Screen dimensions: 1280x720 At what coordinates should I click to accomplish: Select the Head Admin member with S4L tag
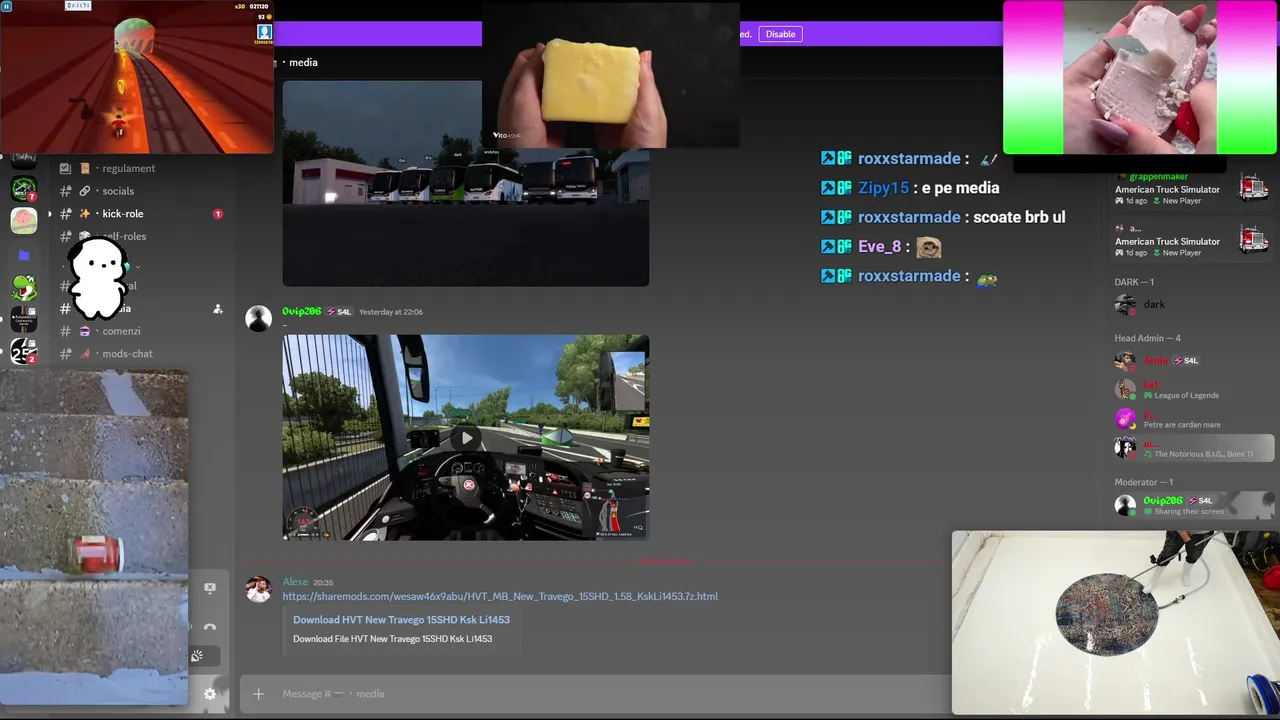click(x=1194, y=361)
